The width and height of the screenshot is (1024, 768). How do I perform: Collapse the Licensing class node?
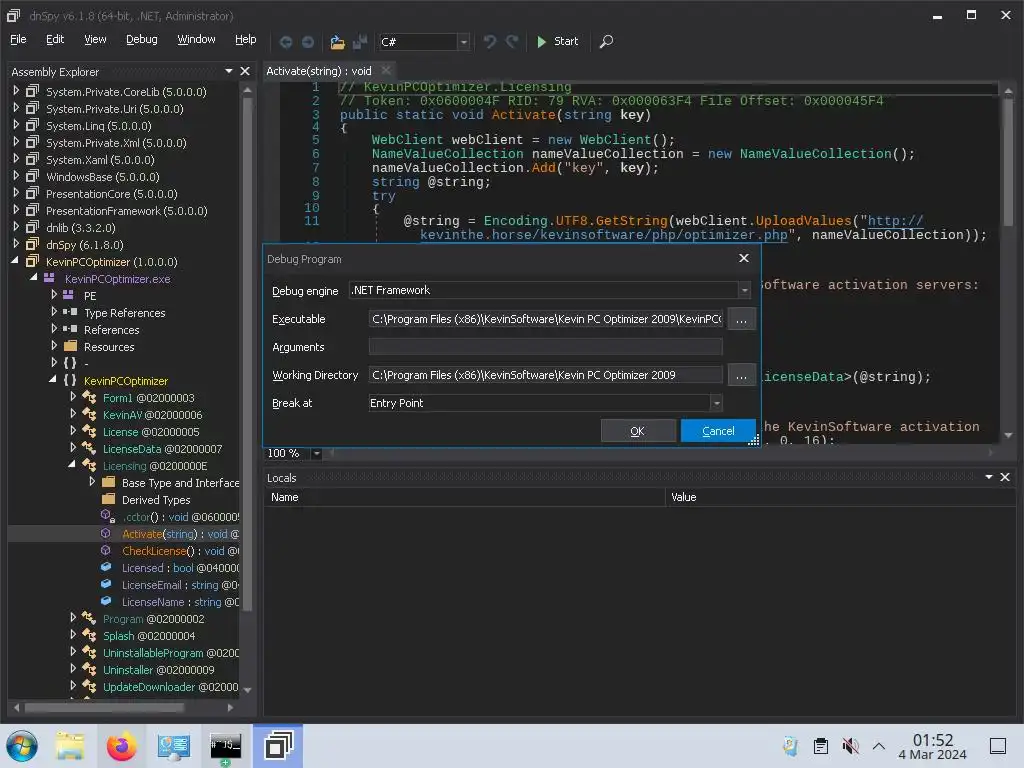pyautogui.click(x=72, y=464)
